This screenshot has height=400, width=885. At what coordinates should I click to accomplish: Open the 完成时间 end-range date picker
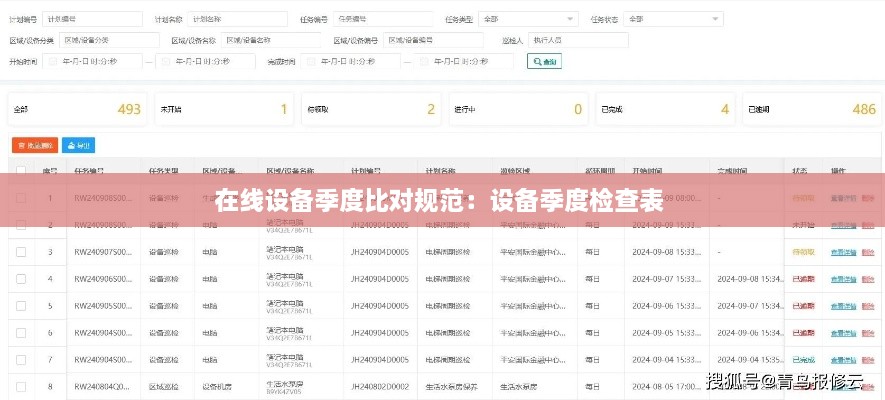tap(463, 61)
